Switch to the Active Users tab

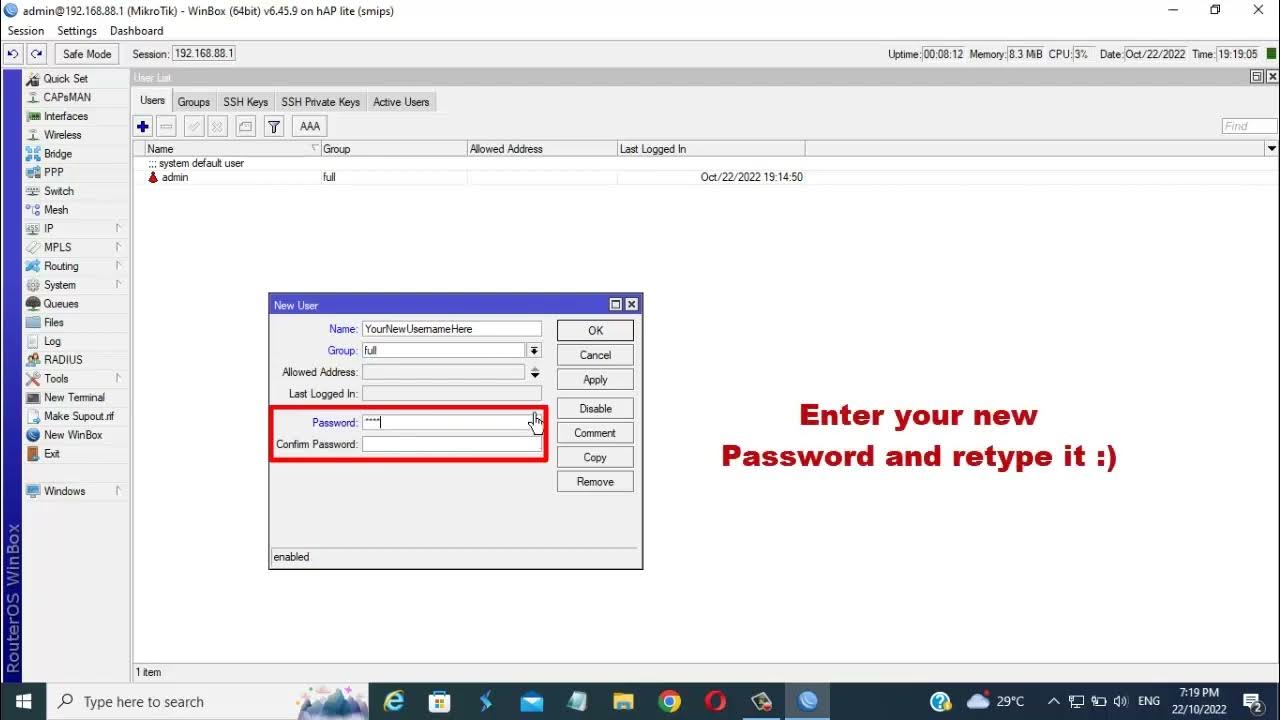coord(401,102)
